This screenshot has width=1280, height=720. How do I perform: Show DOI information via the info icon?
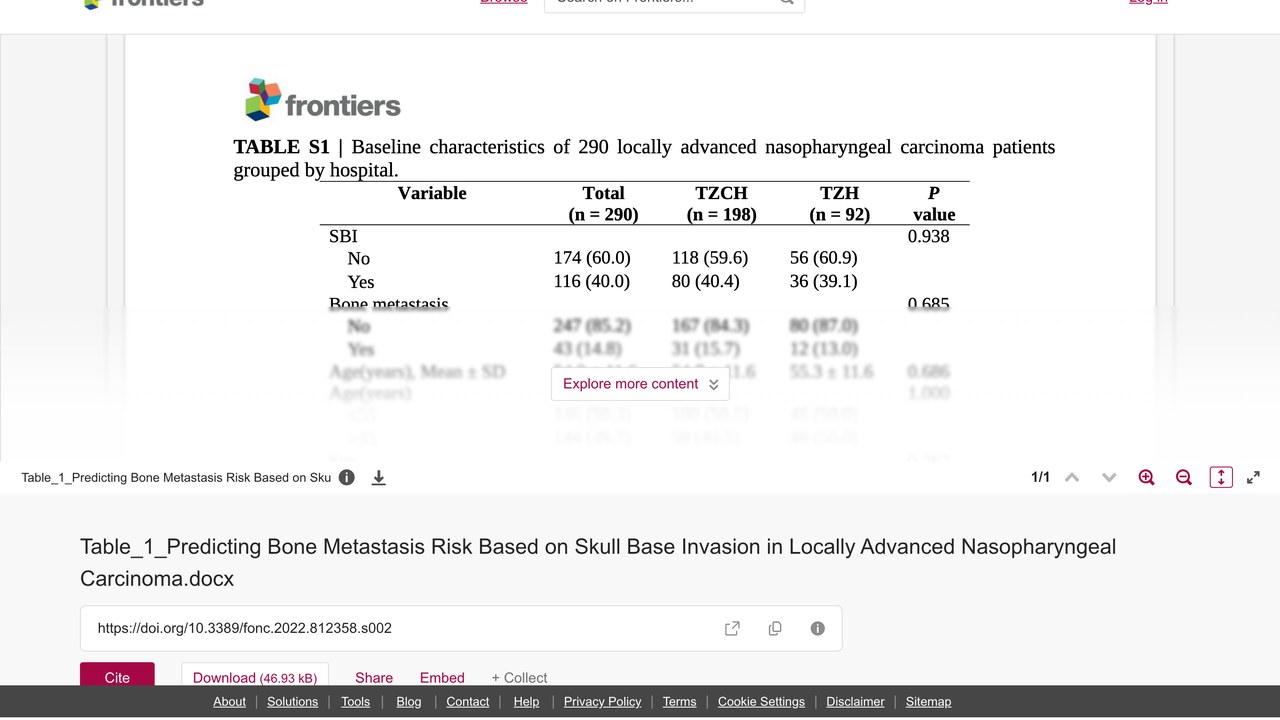coord(818,629)
